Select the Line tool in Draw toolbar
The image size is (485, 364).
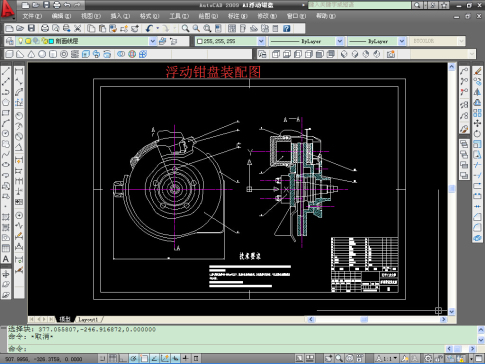pyautogui.click(x=6, y=71)
